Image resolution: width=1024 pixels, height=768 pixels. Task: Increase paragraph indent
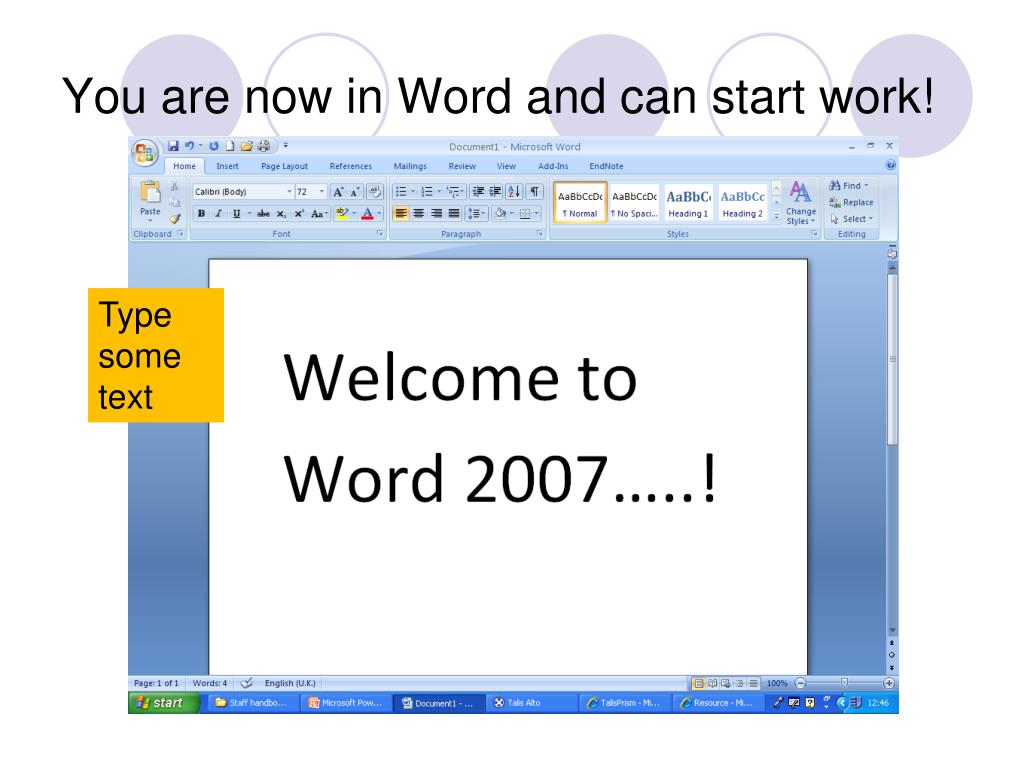click(495, 192)
